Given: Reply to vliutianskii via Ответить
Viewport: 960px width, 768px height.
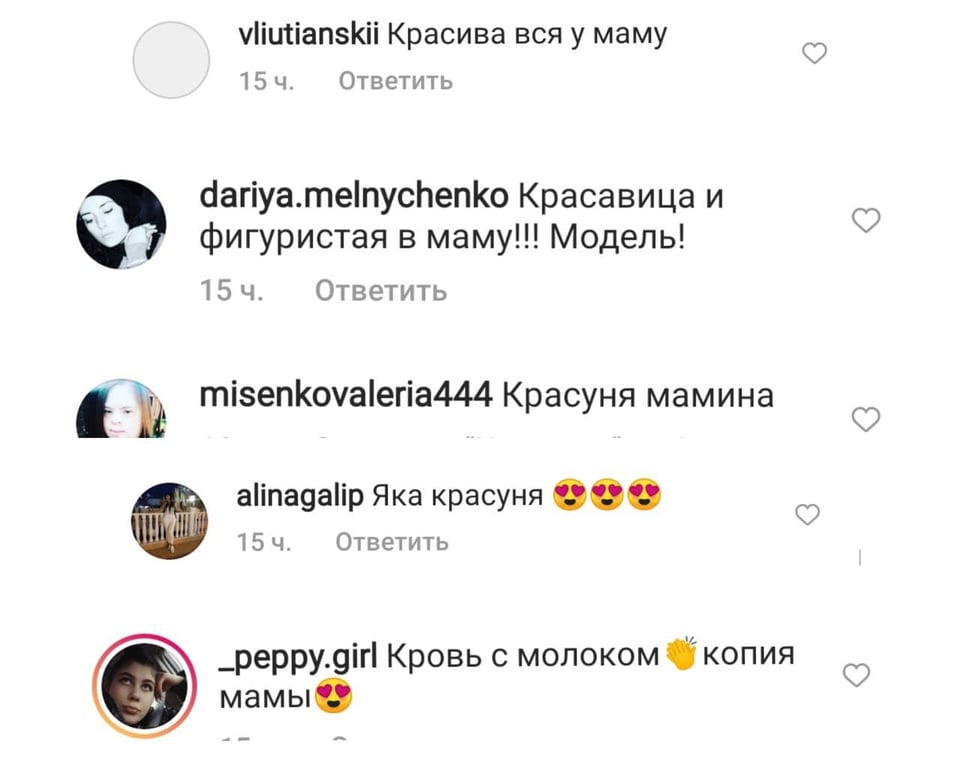Looking at the screenshot, I should pos(396,81).
